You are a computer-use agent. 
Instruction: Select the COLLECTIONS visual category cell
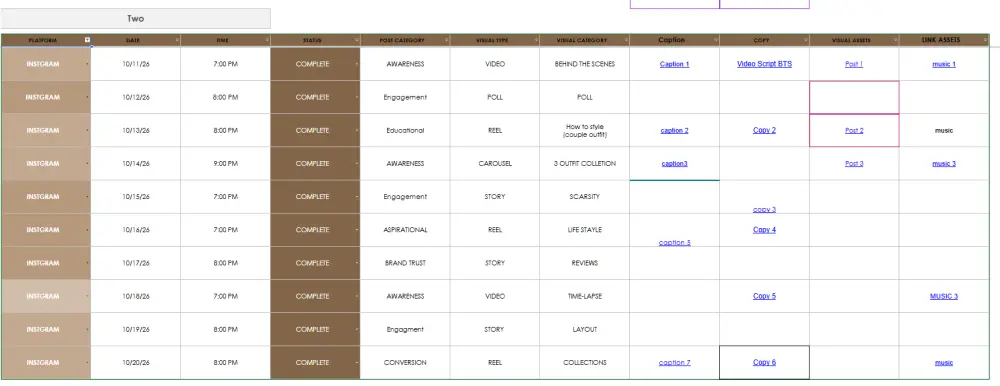(585, 363)
